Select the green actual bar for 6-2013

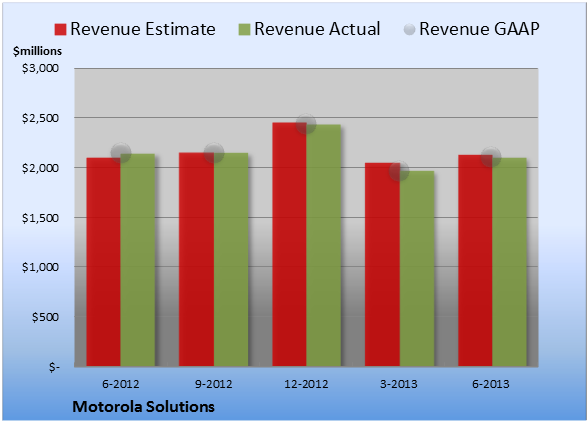pos(509,262)
